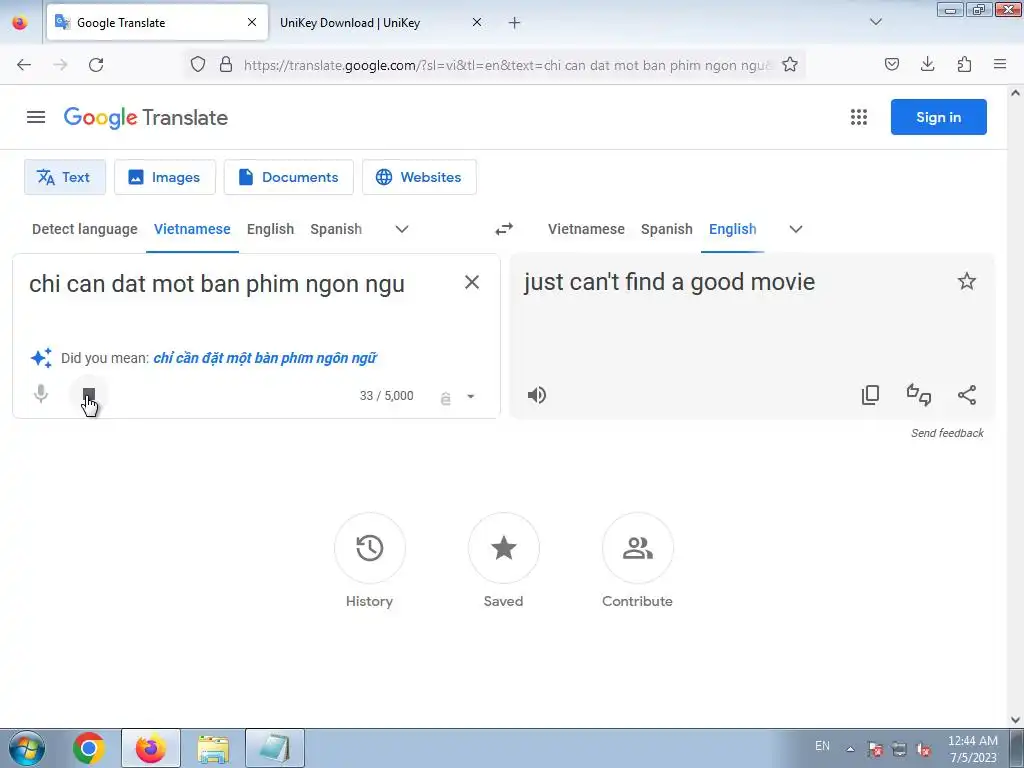Click Send feedback link
Screen dimensions: 1024x768
pos(947,433)
